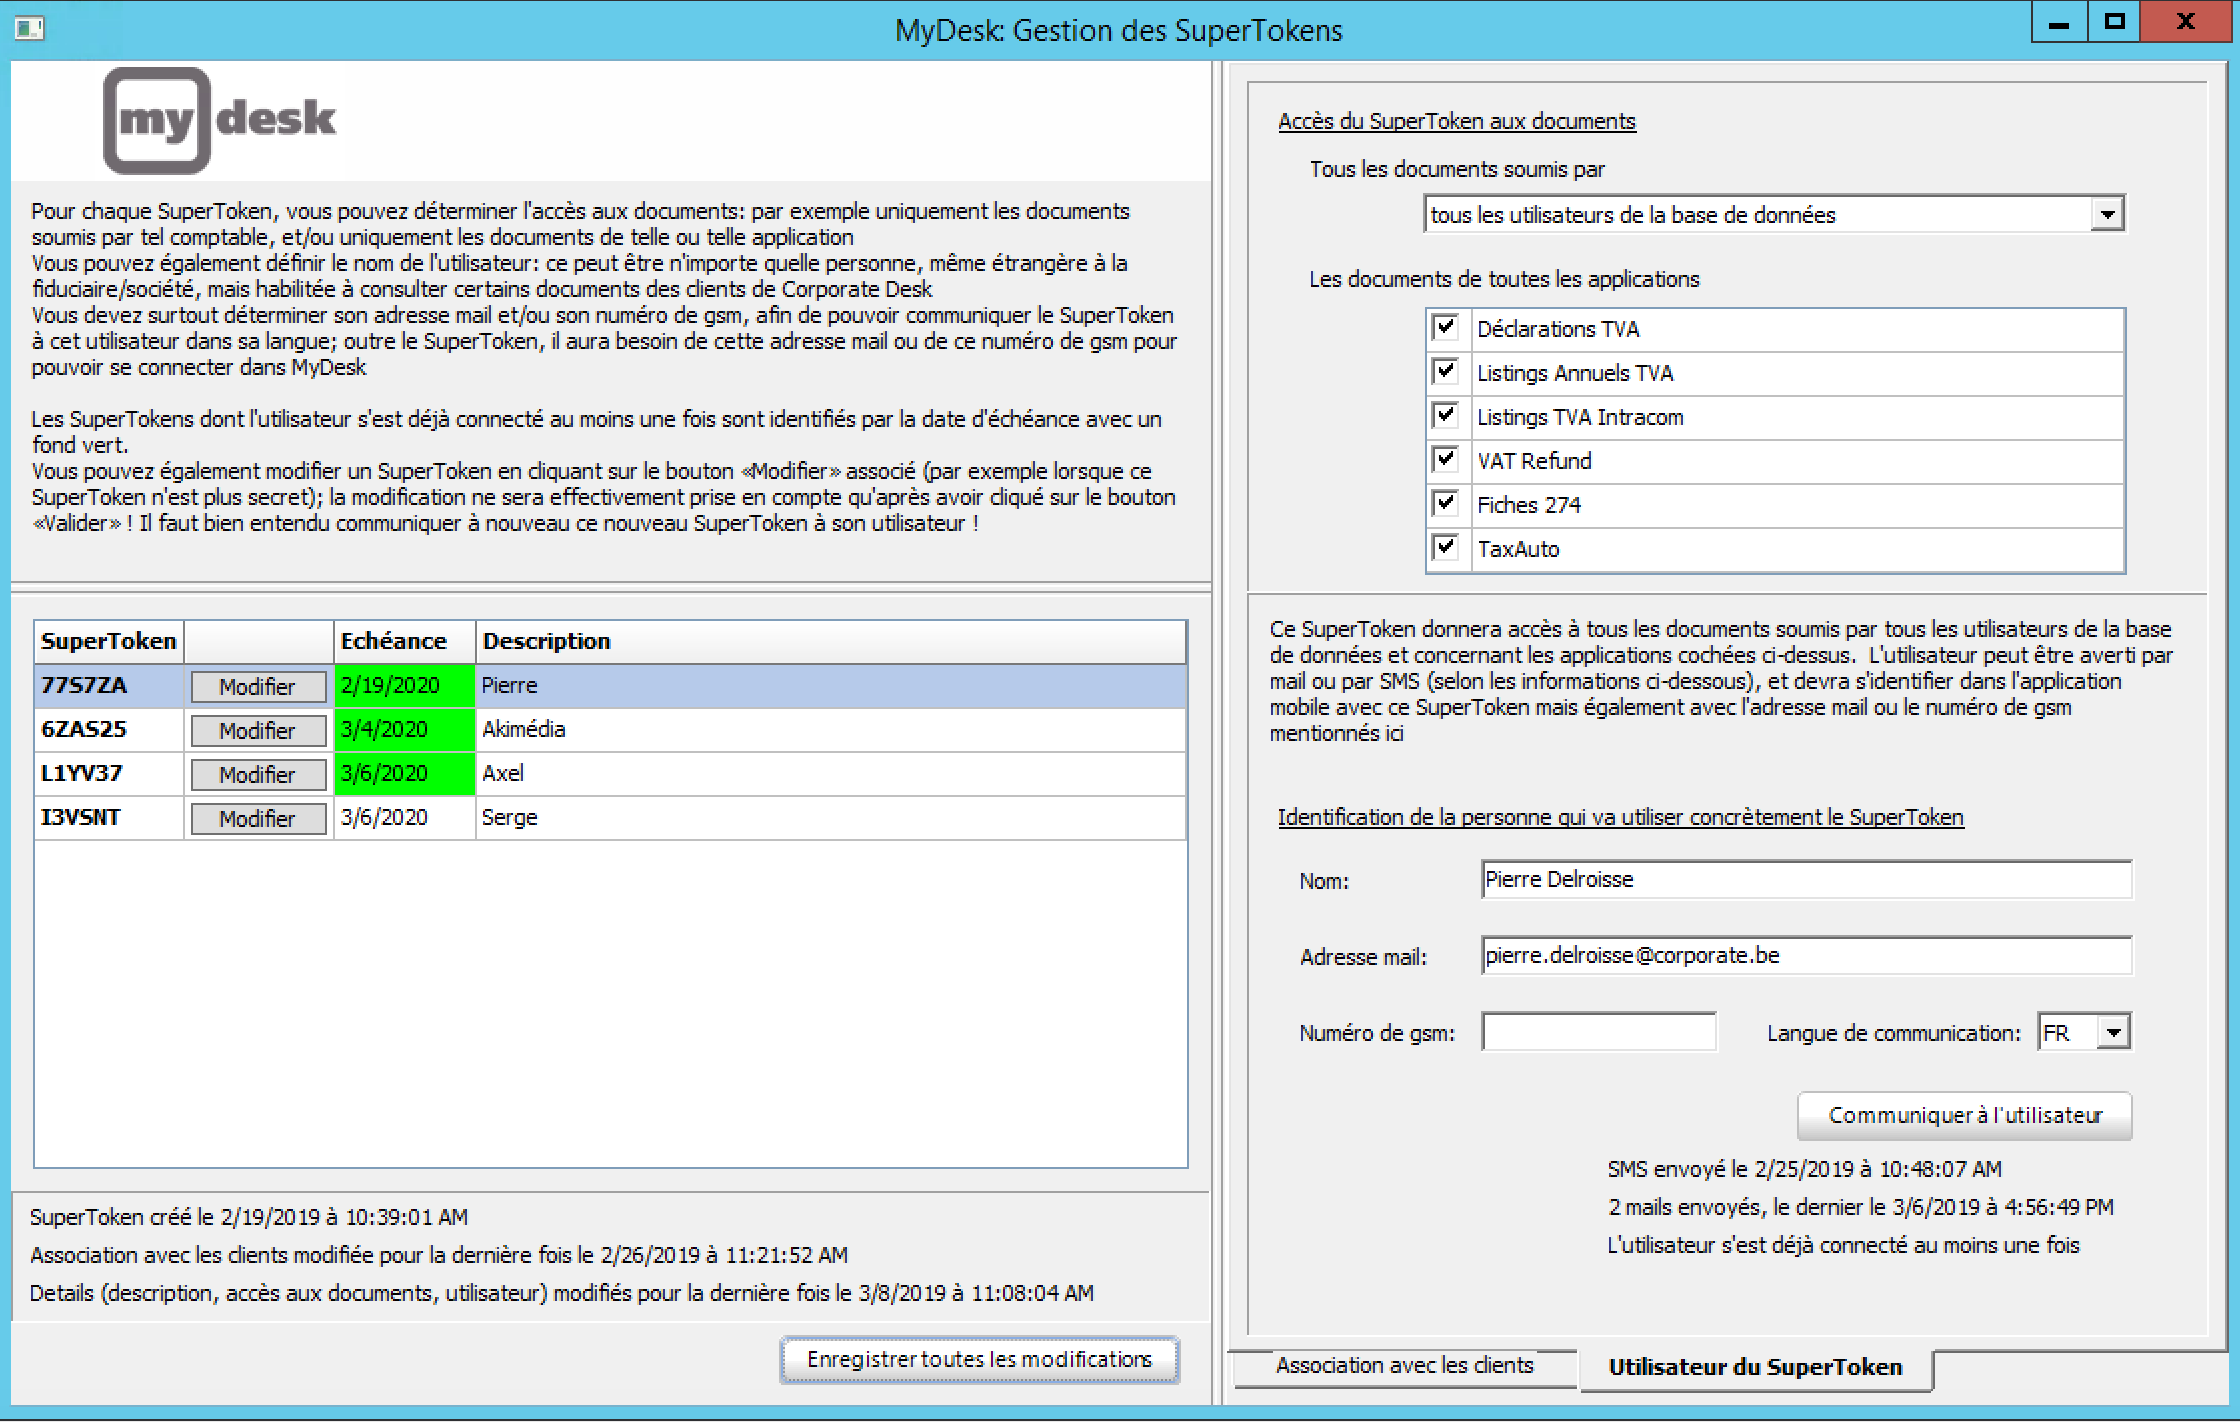This screenshot has width=2240, height=1422.
Task: Click 'Accès du SuperToken aux documents' heading
Action: pyautogui.click(x=1457, y=121)
